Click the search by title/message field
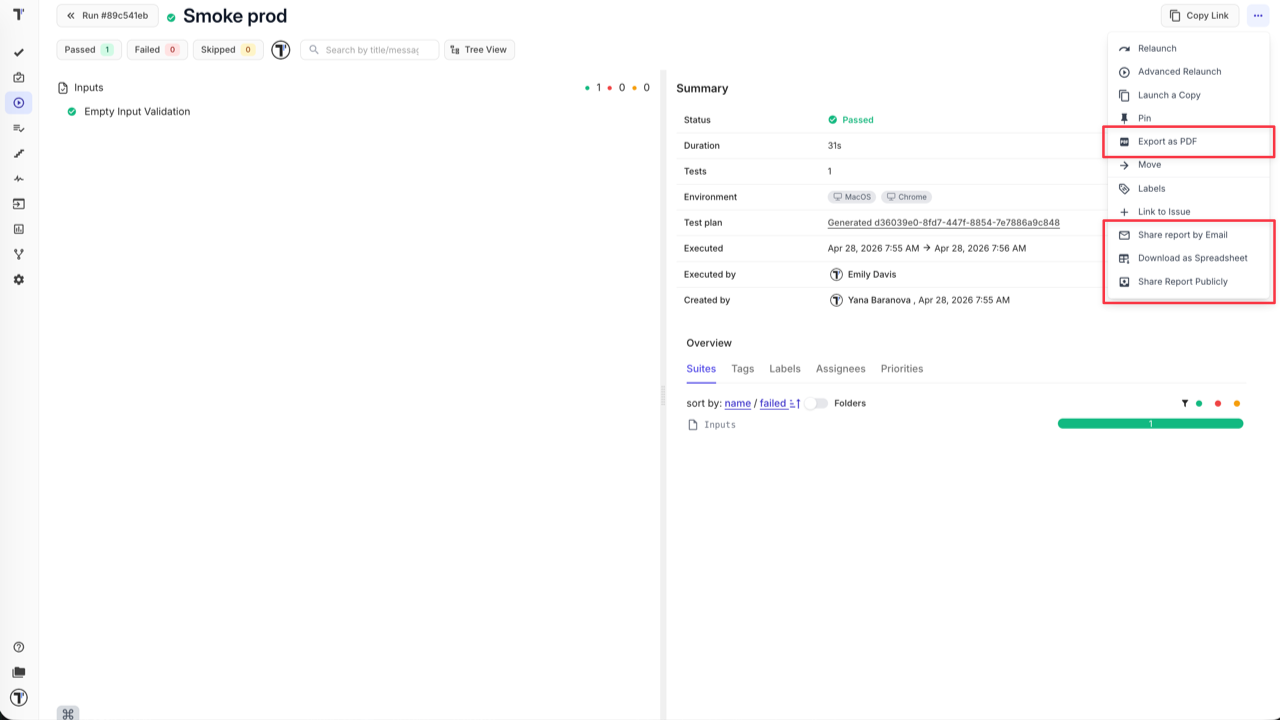1280x720 pixels. [370, 50]
